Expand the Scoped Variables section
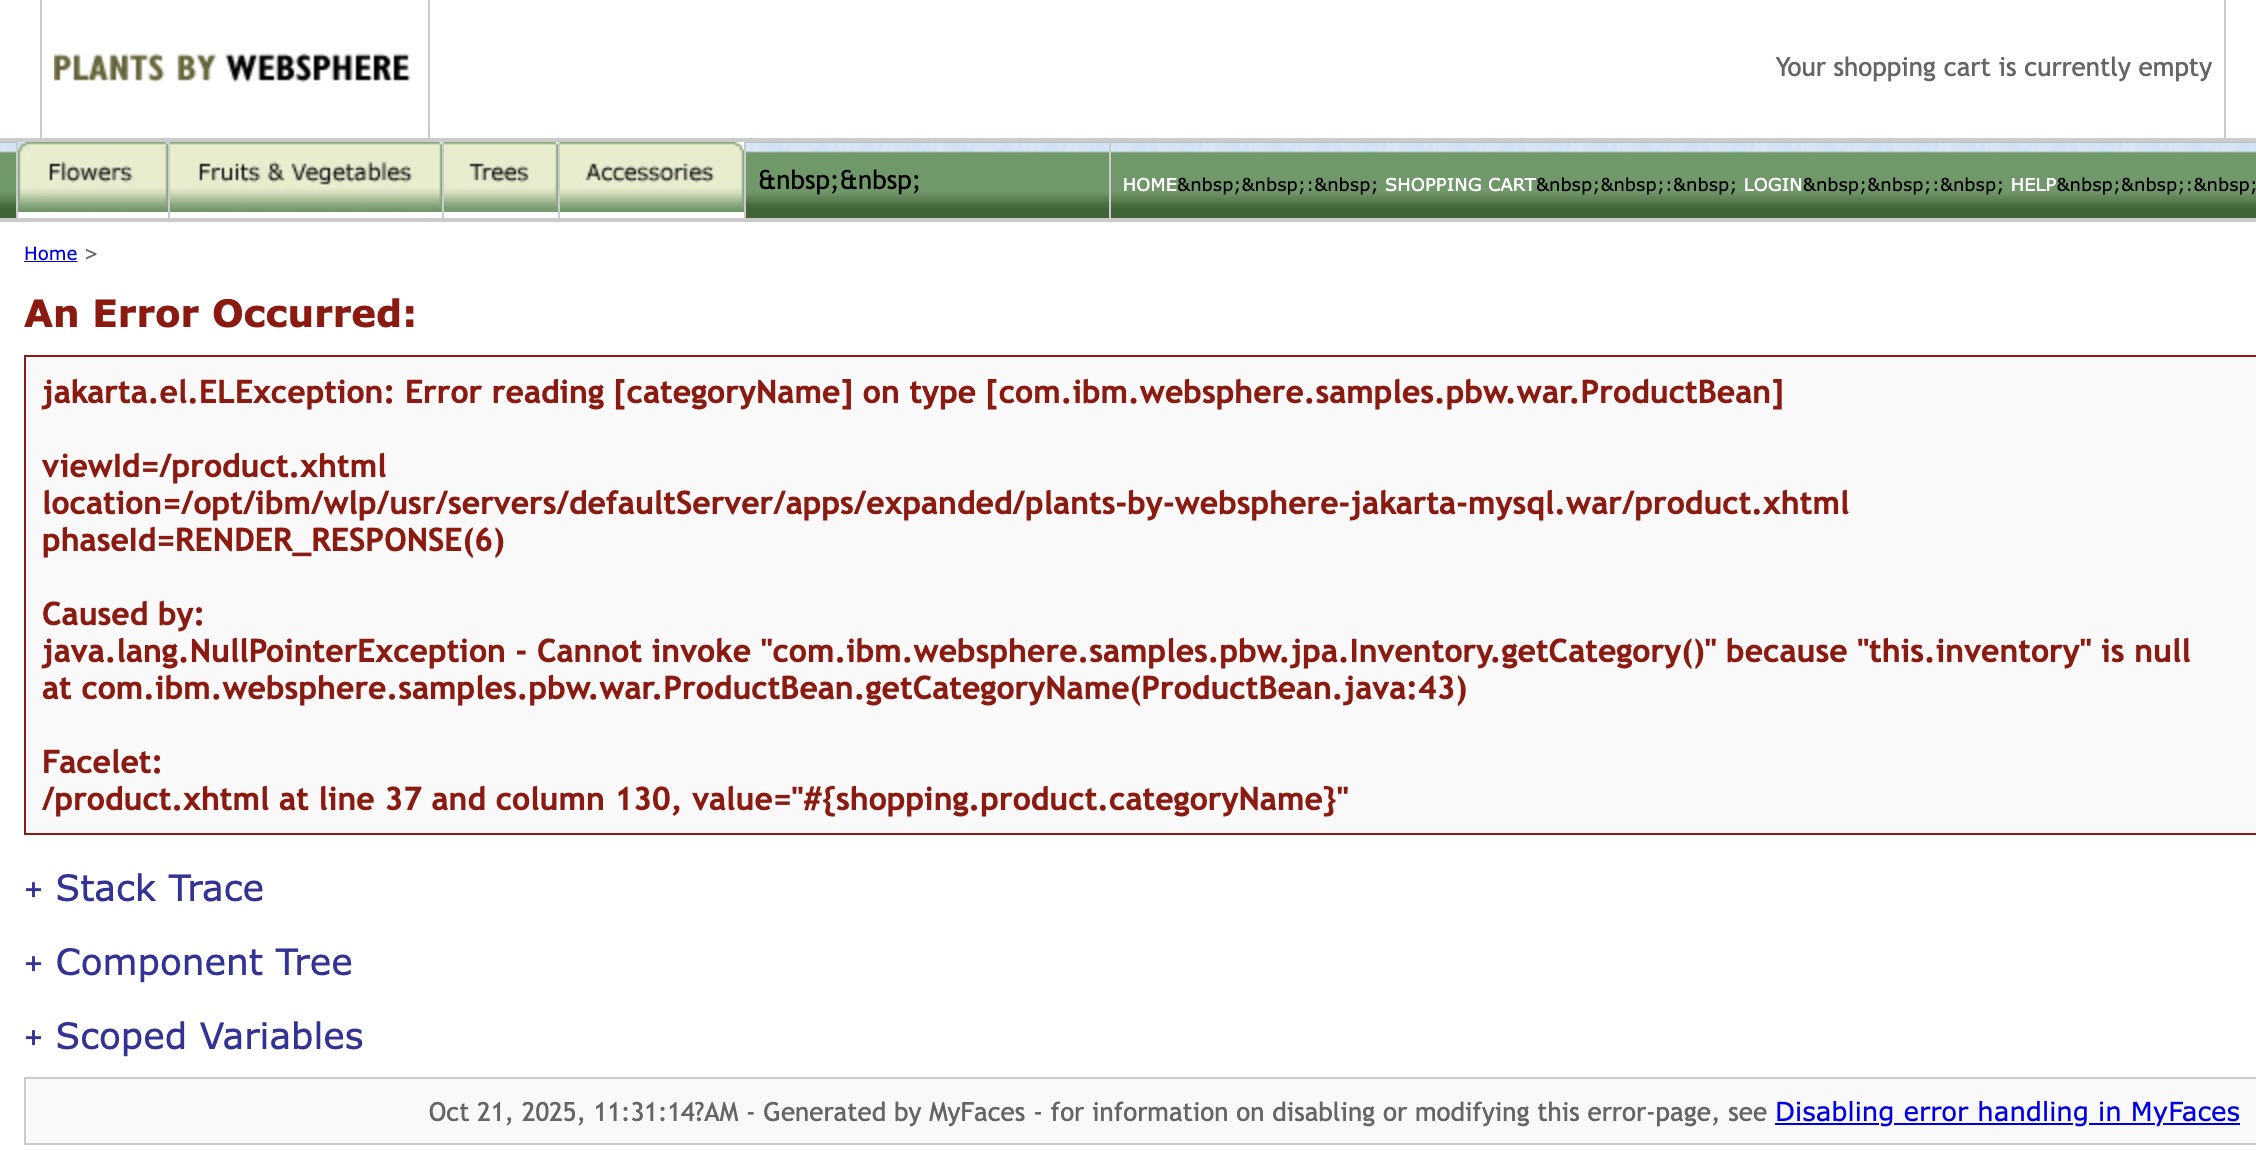This screenshot has height=1156, width=2256. tap(209, 1037)
